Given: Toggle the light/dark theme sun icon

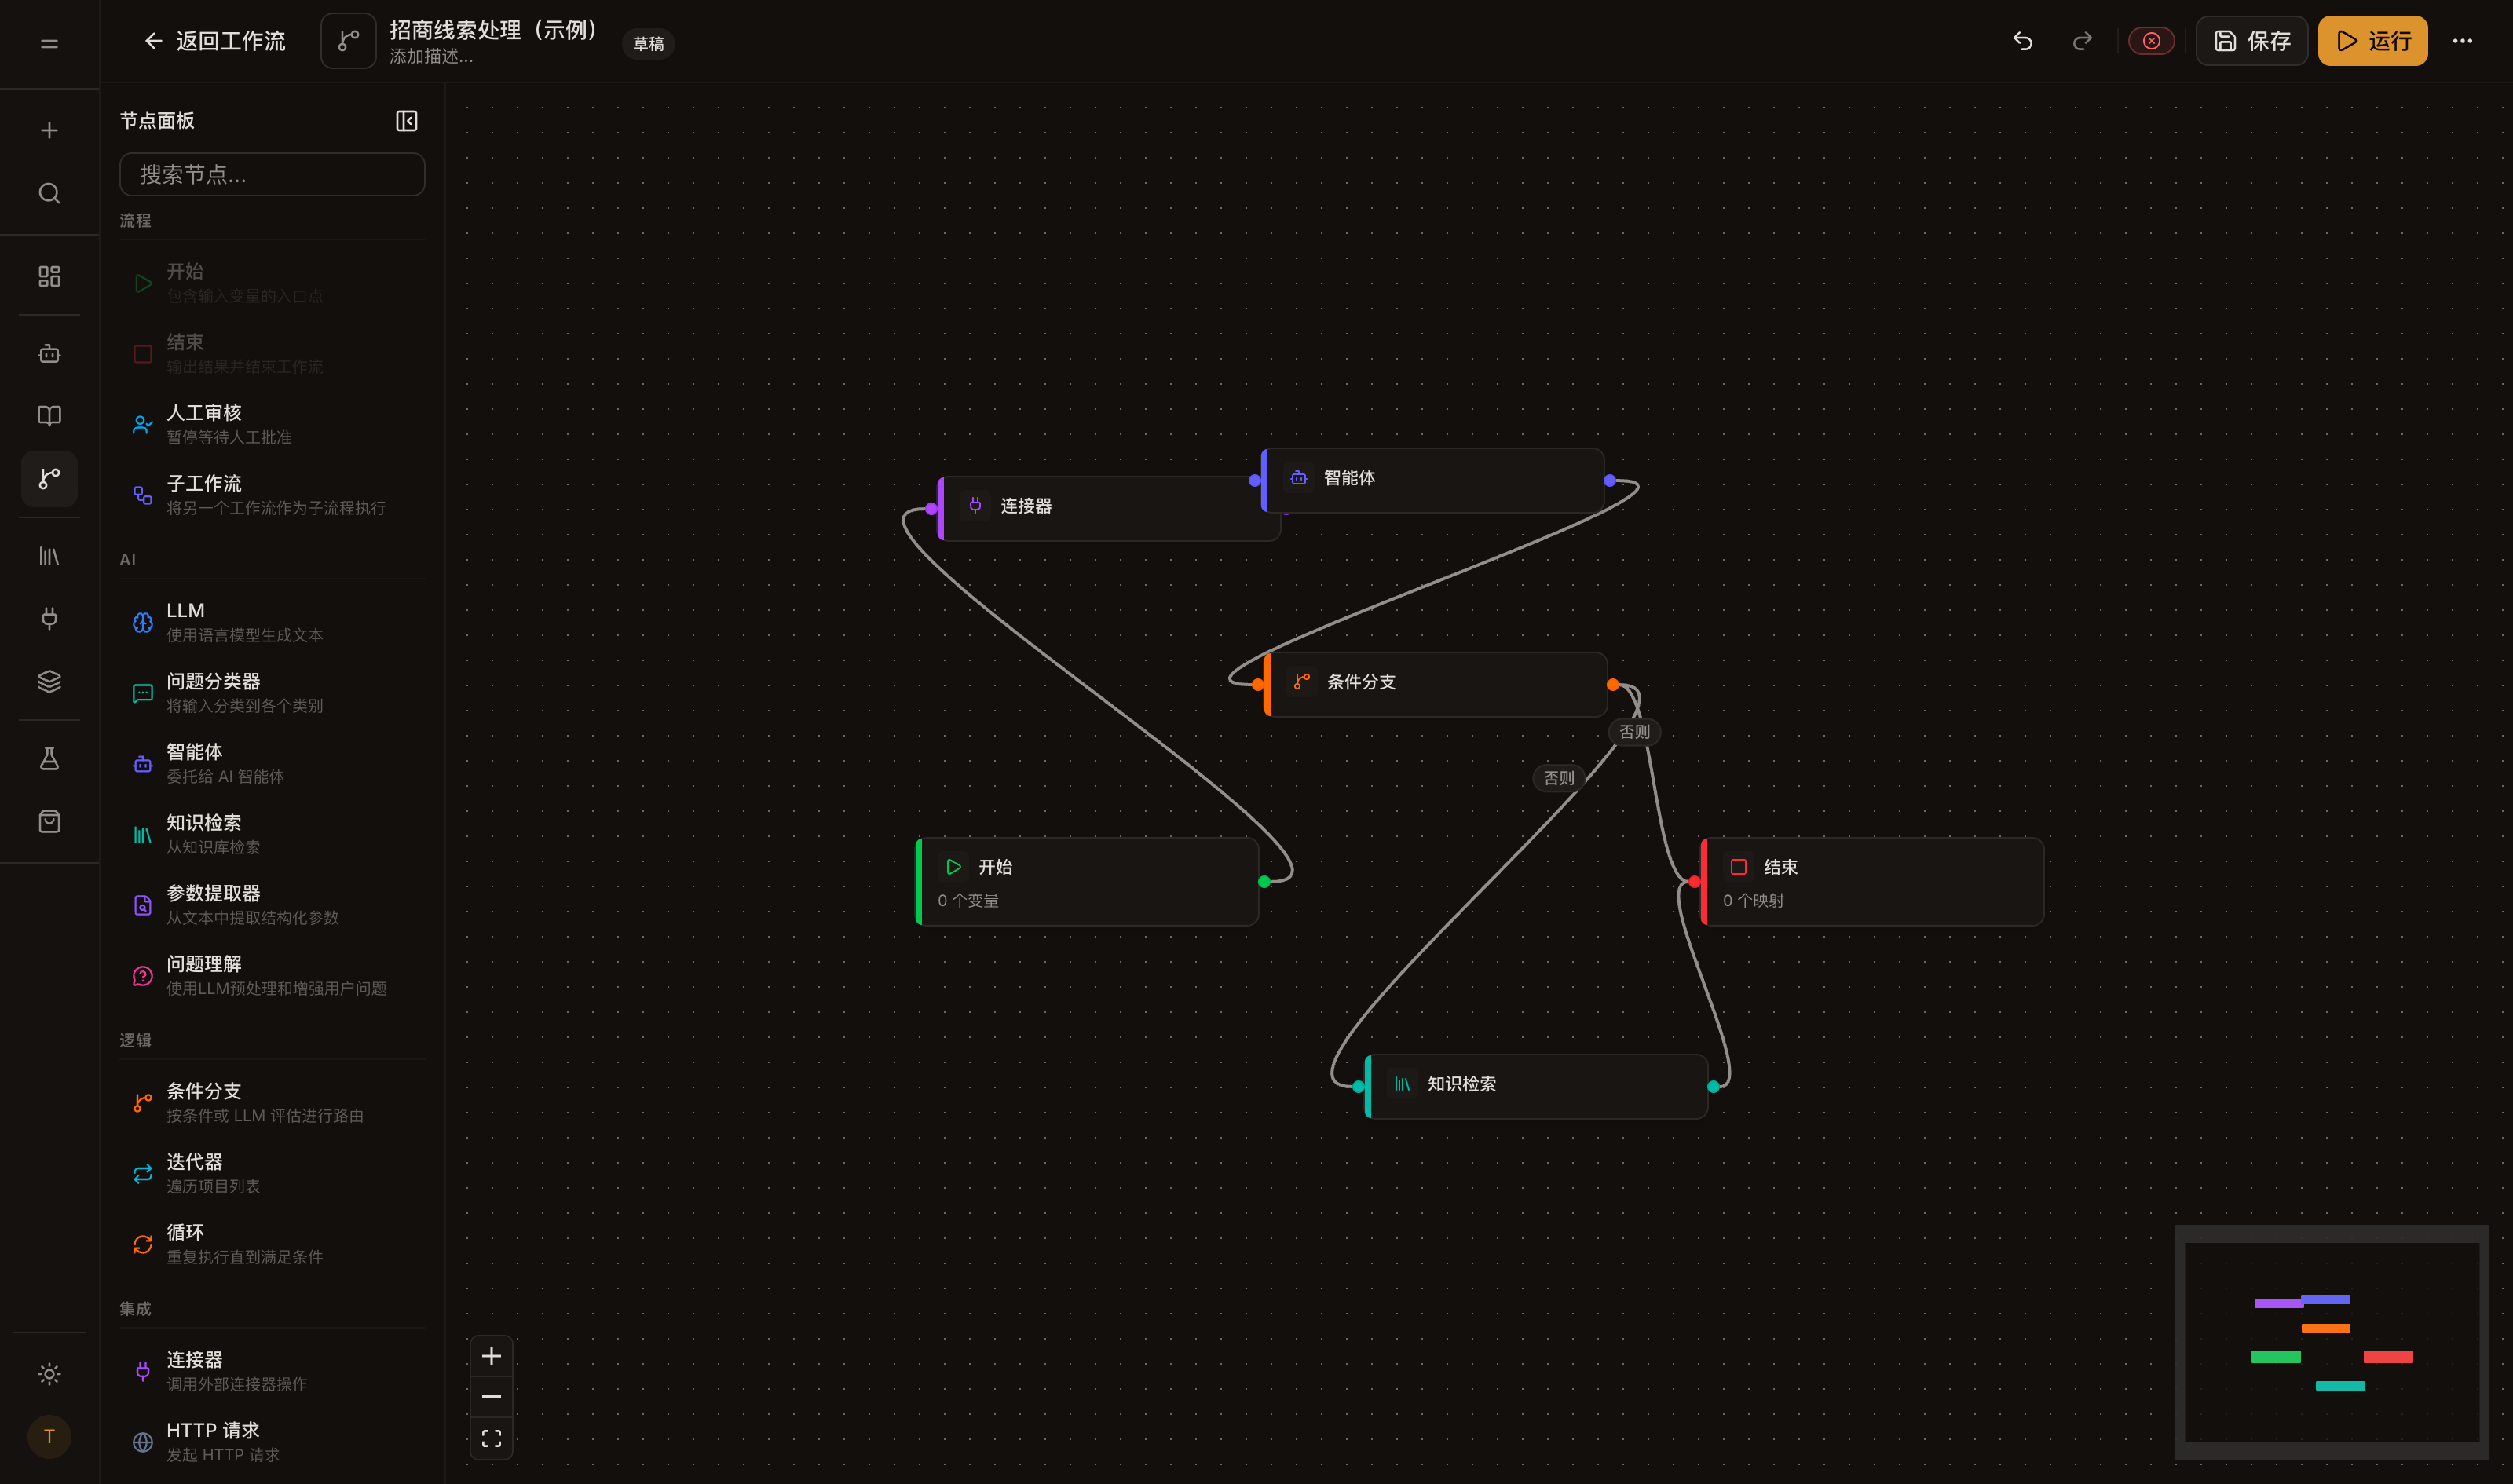Looking at the screenshot, I should pyautogui.click(x=49, y=1374).
